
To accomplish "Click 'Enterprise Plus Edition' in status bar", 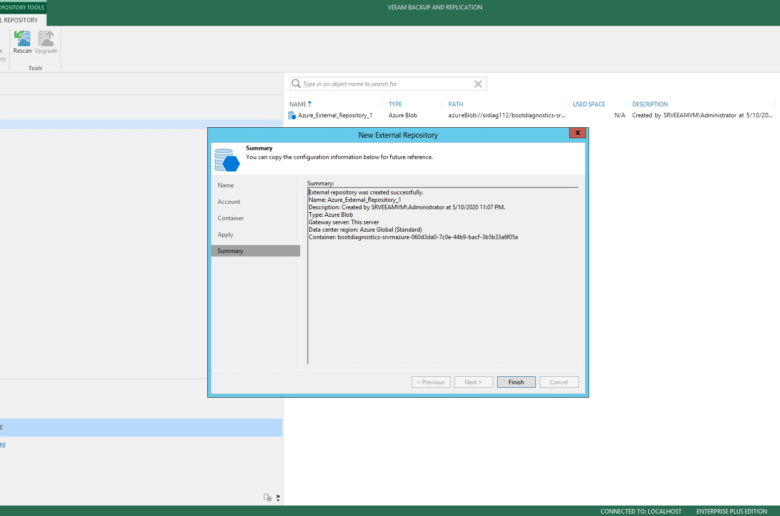I will point(731,511).
